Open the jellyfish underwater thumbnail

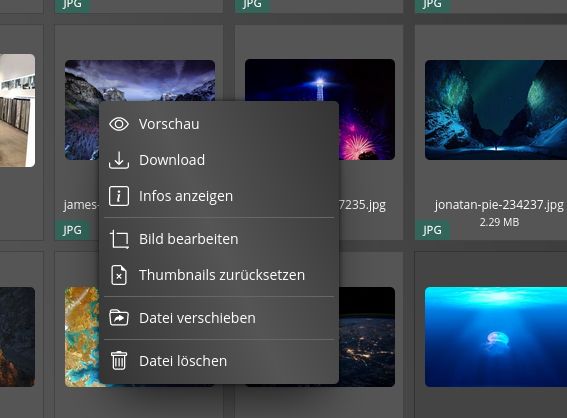tap(496, 337)
